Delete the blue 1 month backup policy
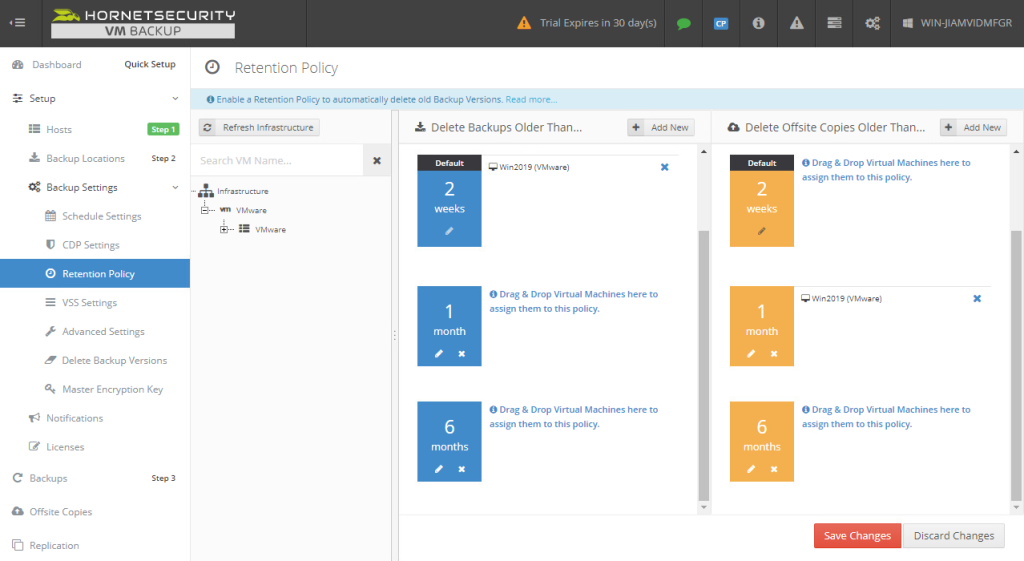This screenshot has height=561, width=1024. pyautogui.click(x=462, y=353)
